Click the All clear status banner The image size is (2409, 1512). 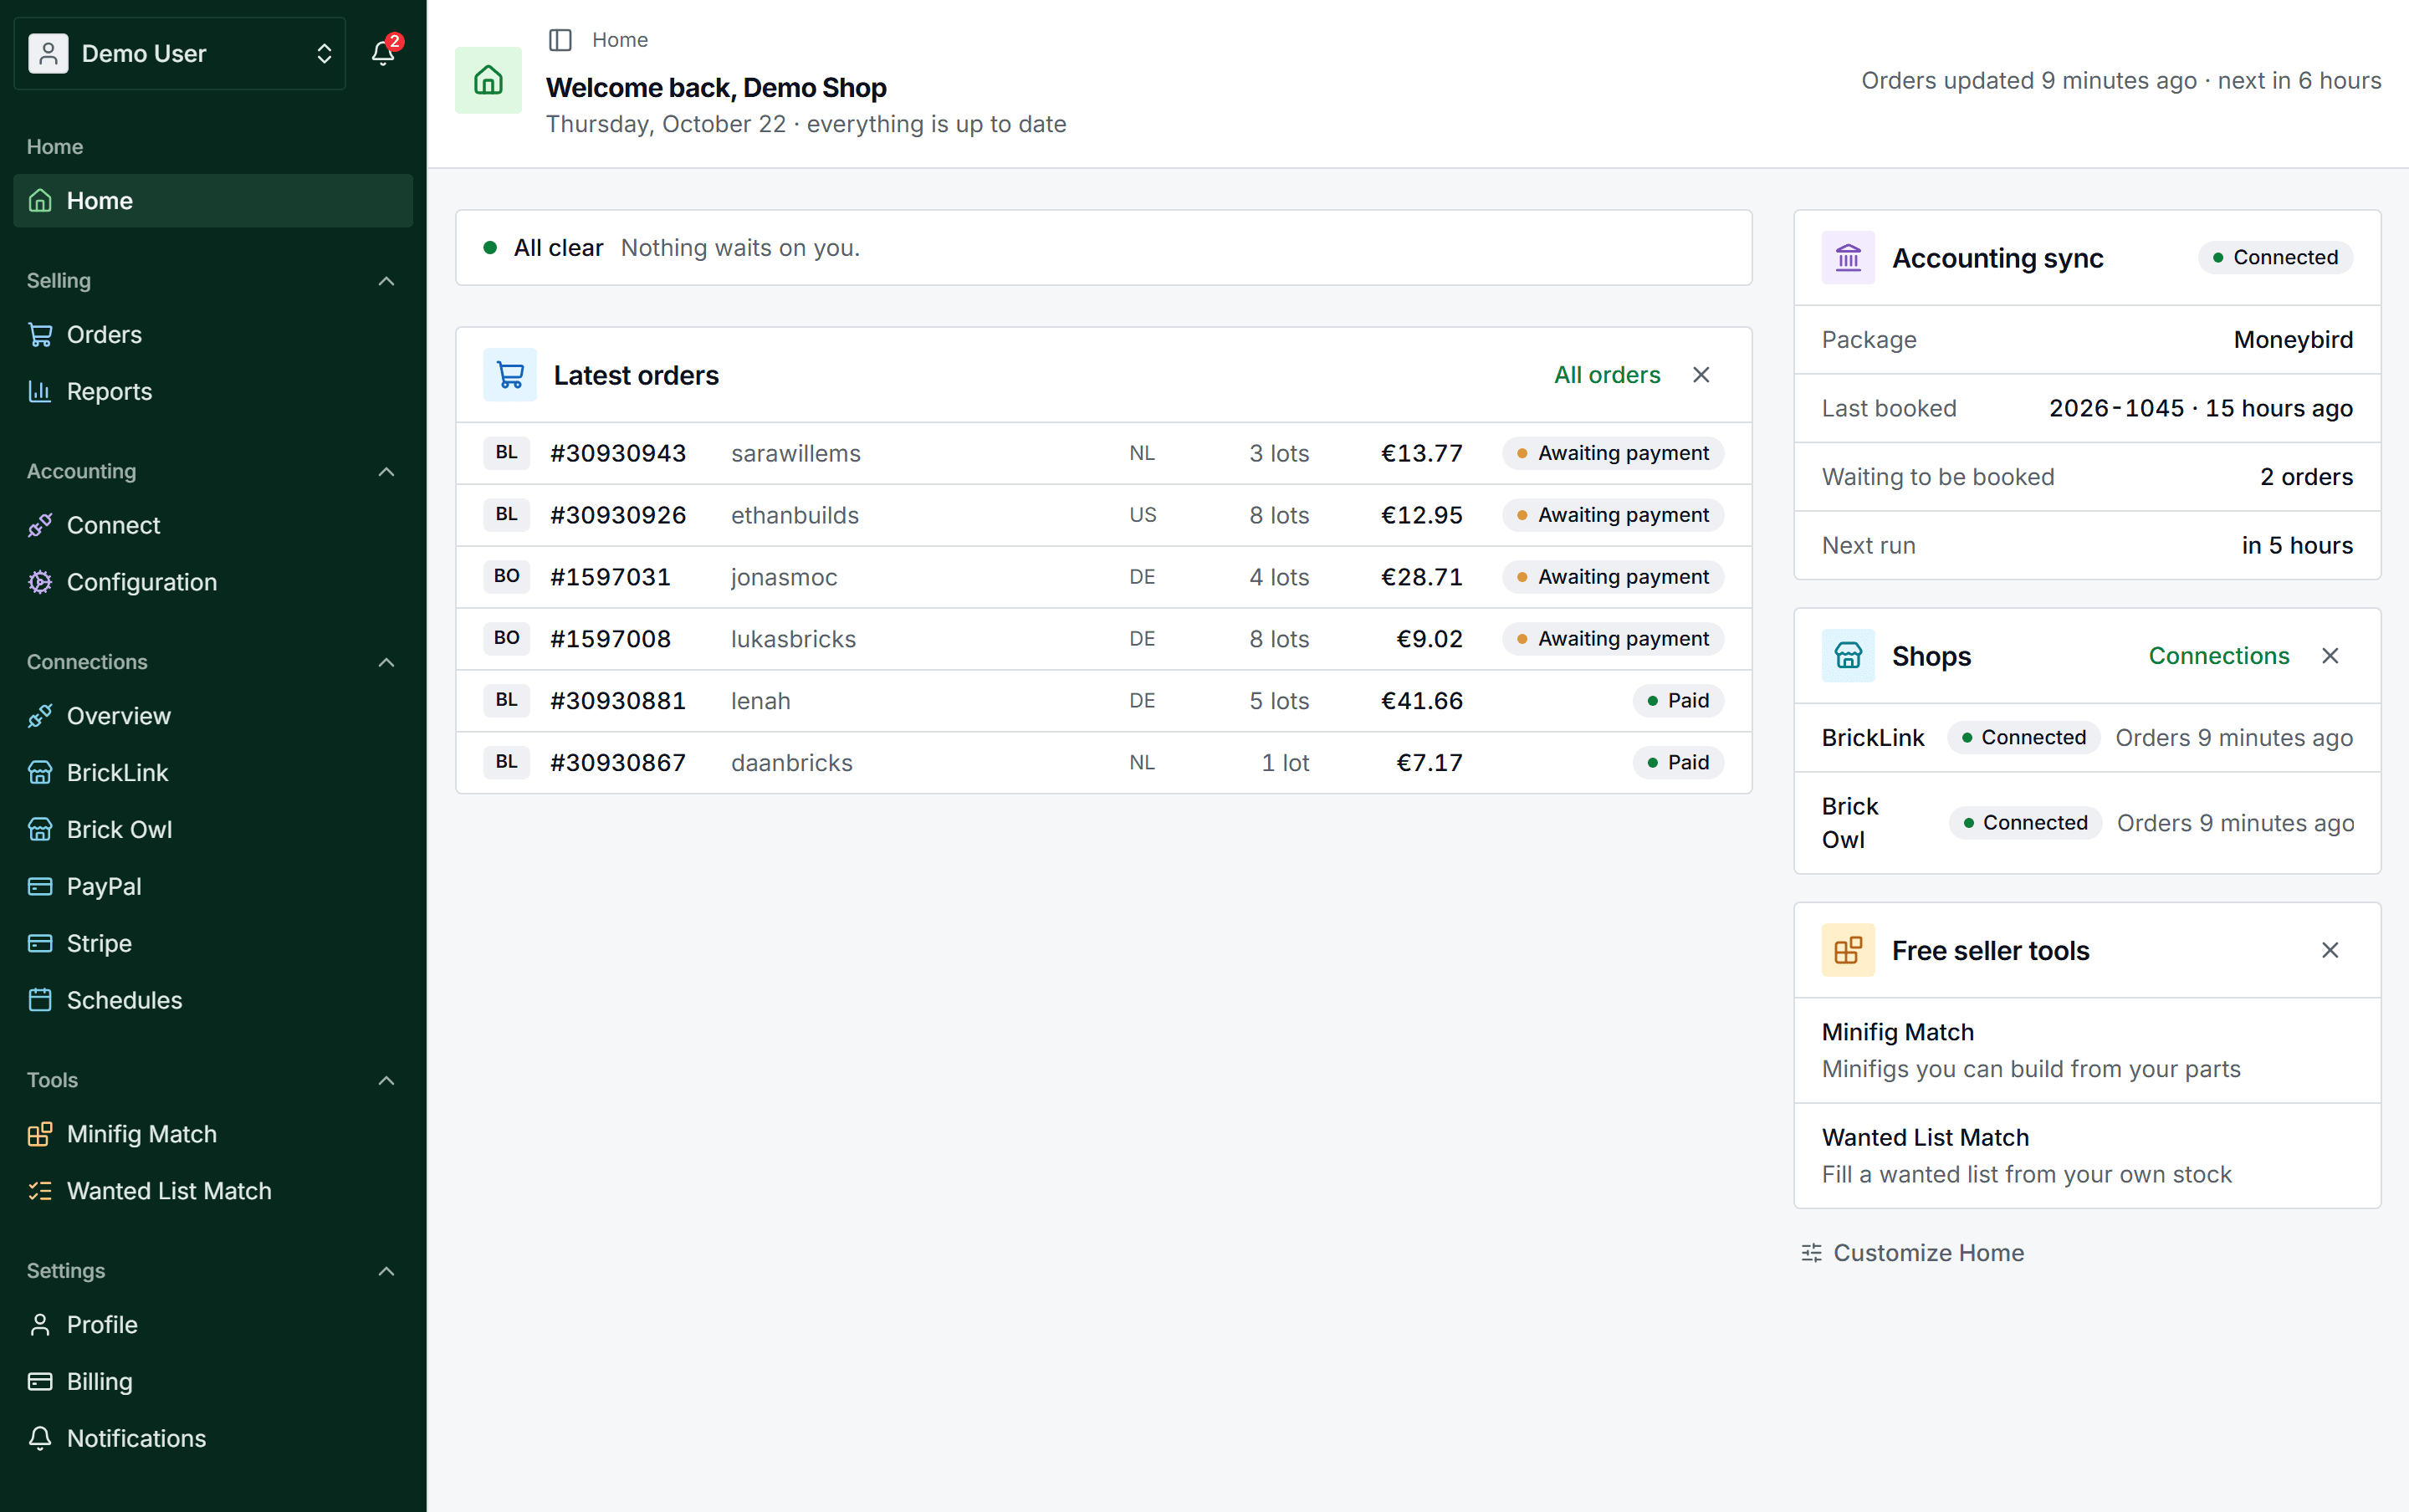(1103, 248)
